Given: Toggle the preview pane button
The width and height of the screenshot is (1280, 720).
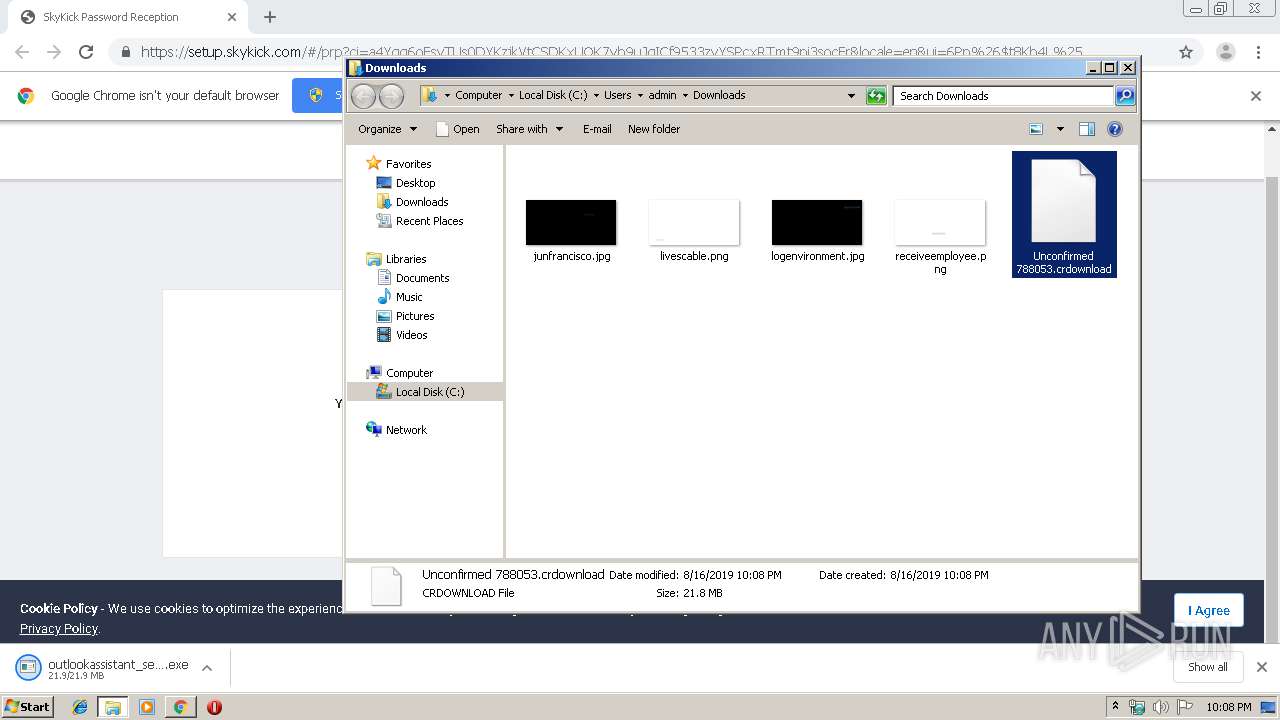Looking at the screenshot, I should click(1087, 129).
